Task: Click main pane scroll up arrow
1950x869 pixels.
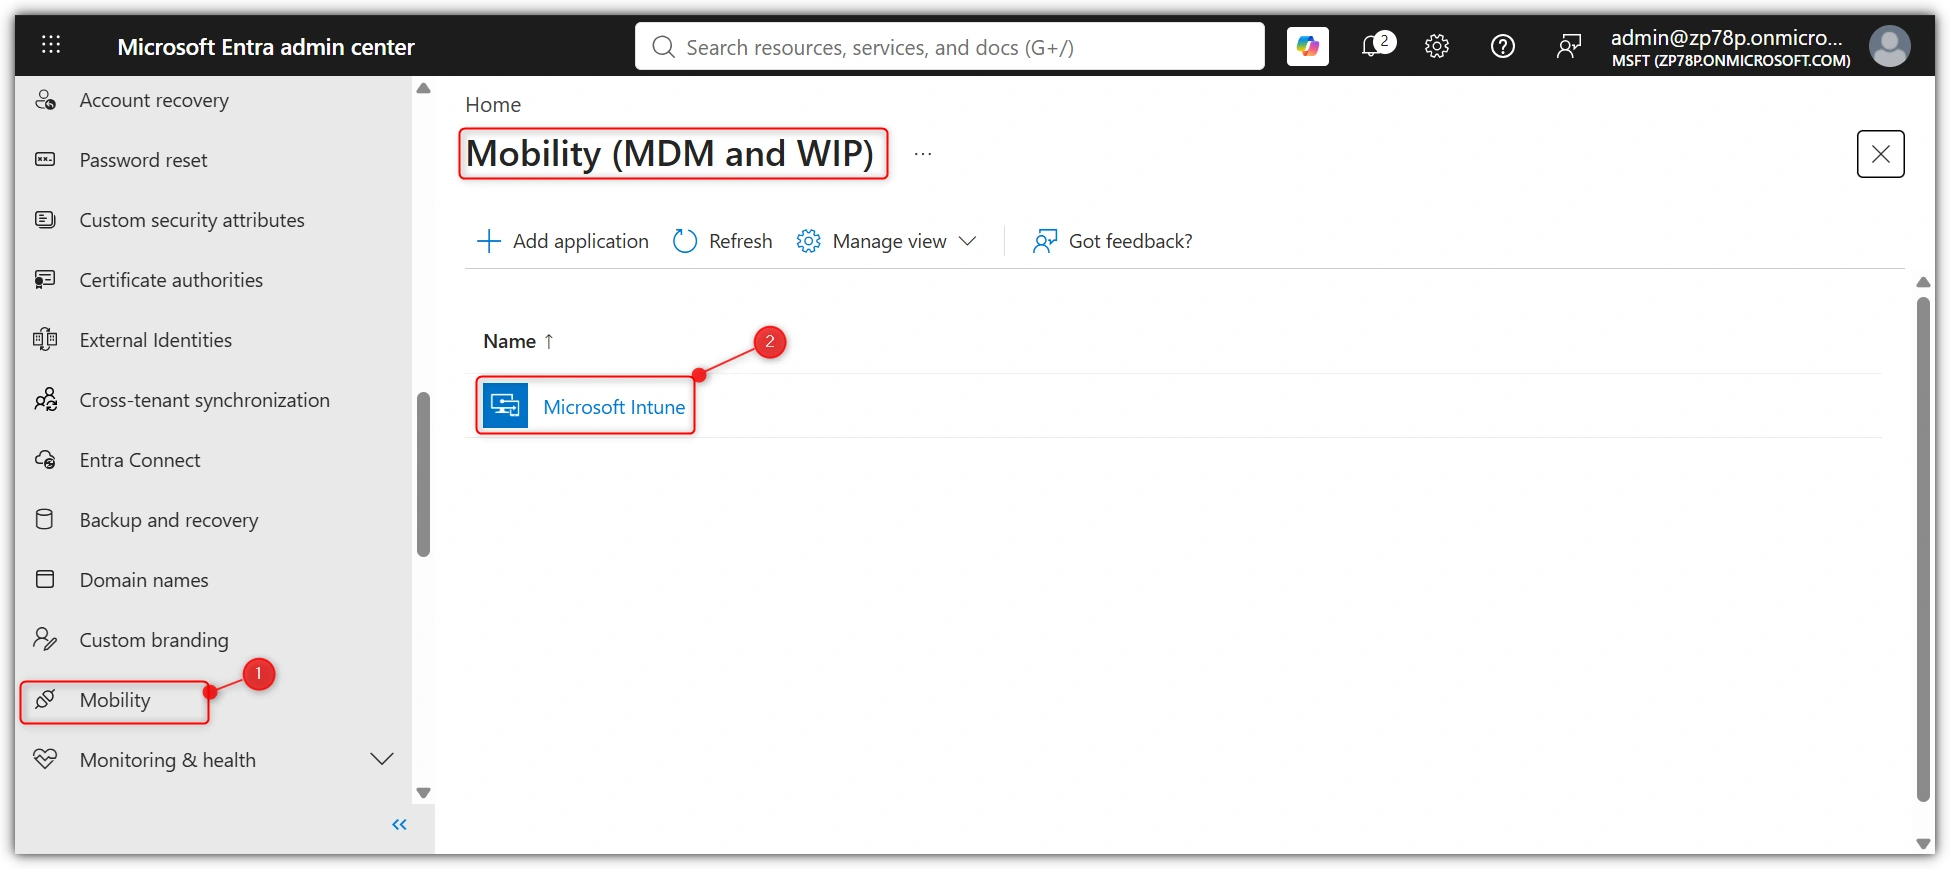Action: click(1923, 282)
